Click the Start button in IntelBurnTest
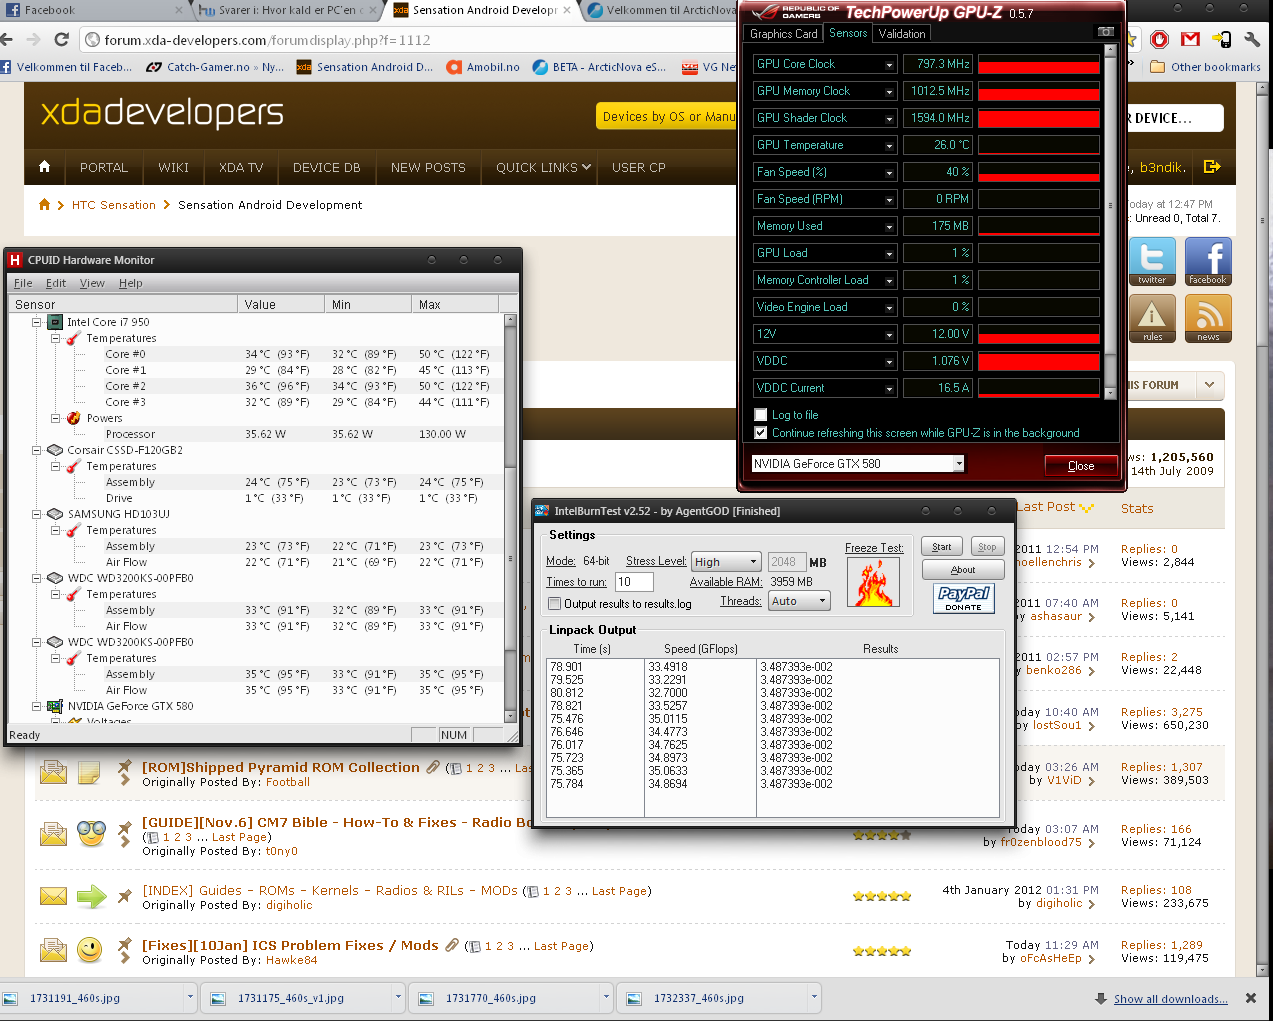The height and width of the screenshot is (1021, 1273). click(x=942, y=547)
